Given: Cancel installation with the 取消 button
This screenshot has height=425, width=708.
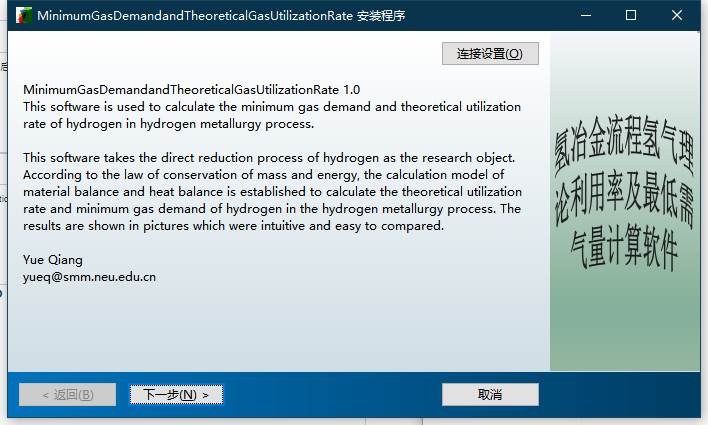Looking at the screenshot, I should [x=490, y=395].
